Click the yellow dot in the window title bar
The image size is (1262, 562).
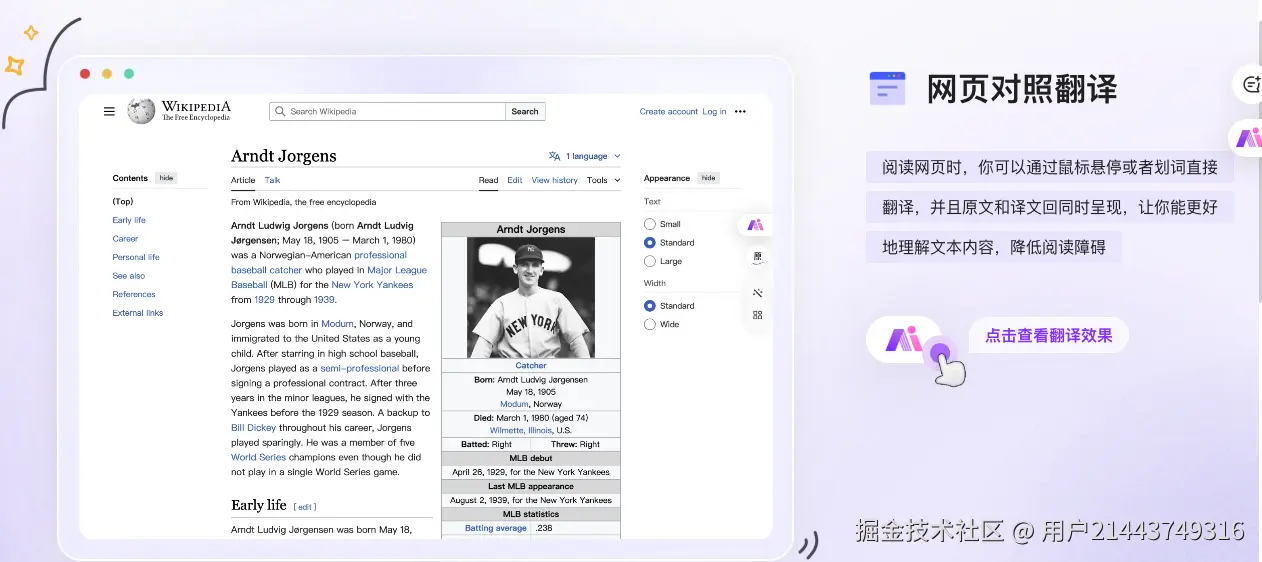(x=107, y=74)
